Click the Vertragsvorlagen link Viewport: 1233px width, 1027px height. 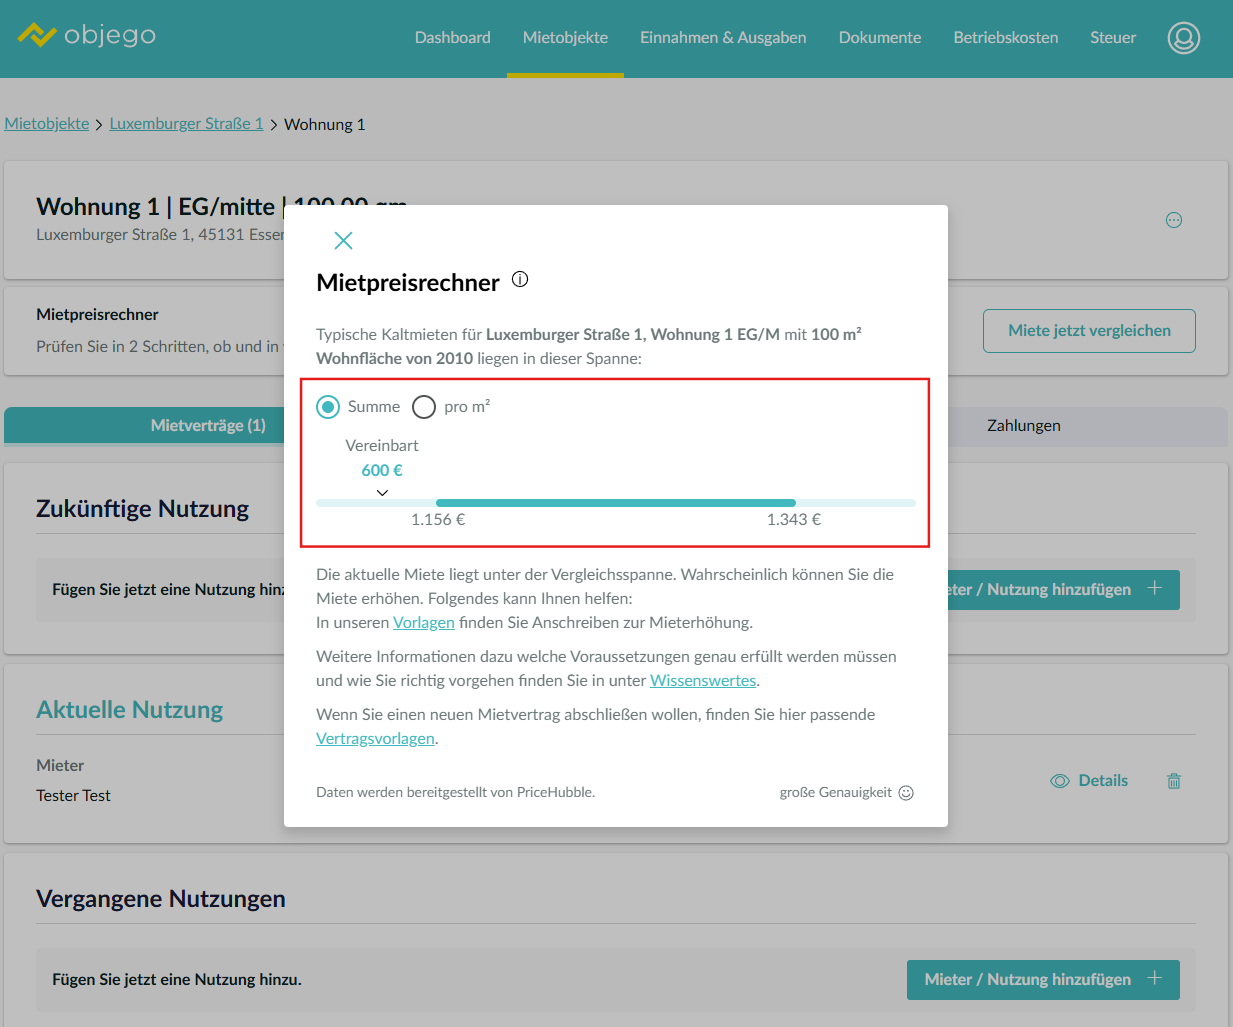coord(375,739)
